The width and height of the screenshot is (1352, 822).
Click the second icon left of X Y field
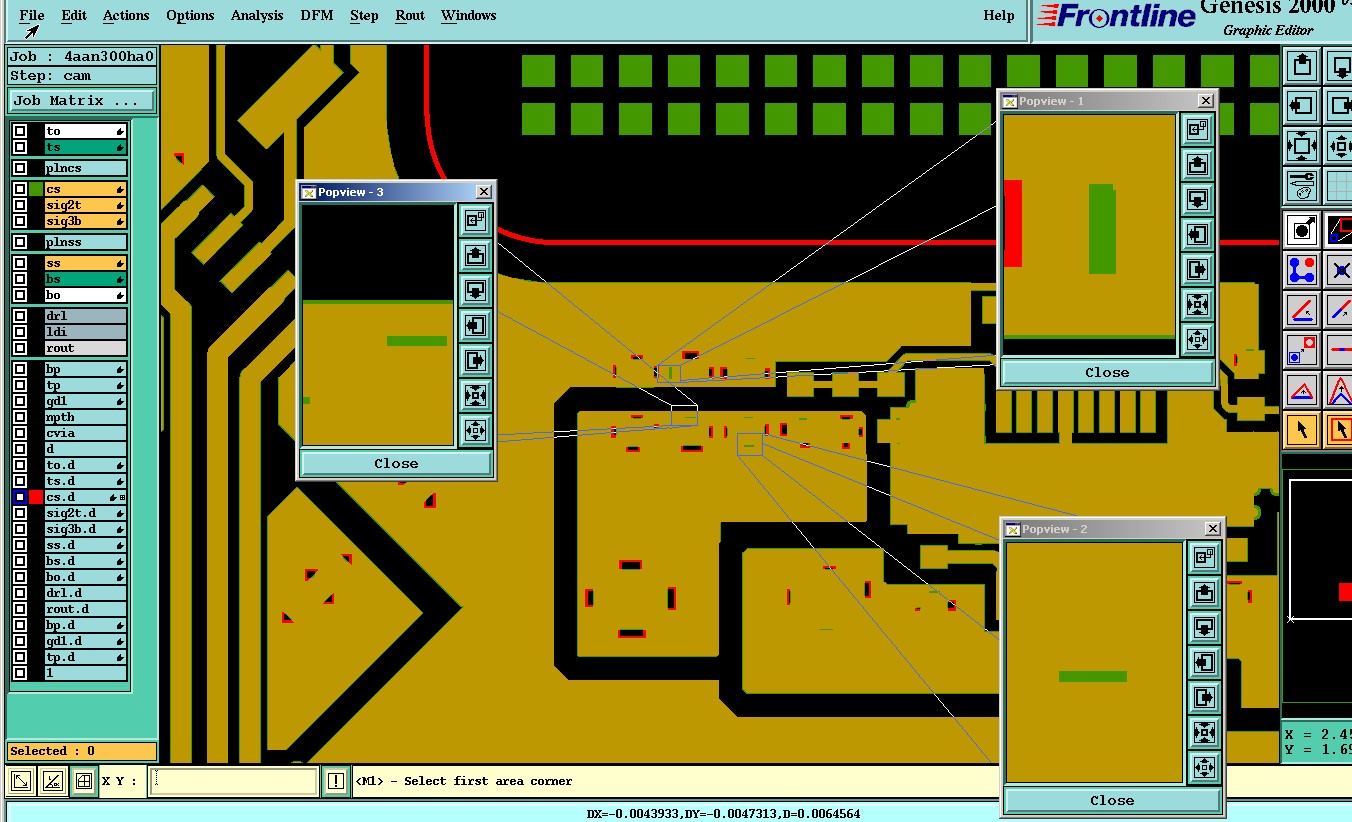53,781
